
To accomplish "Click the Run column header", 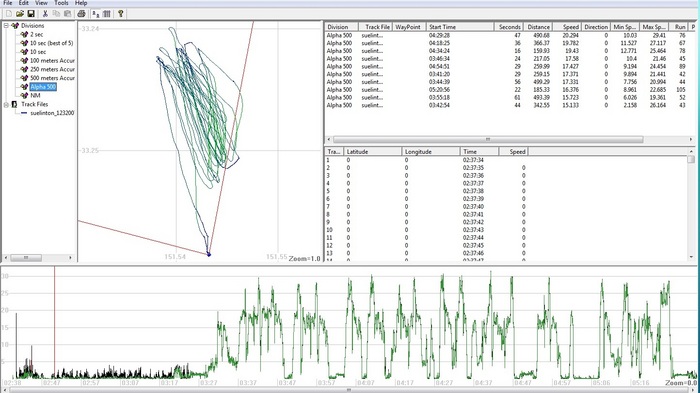I will coord(679,27).
